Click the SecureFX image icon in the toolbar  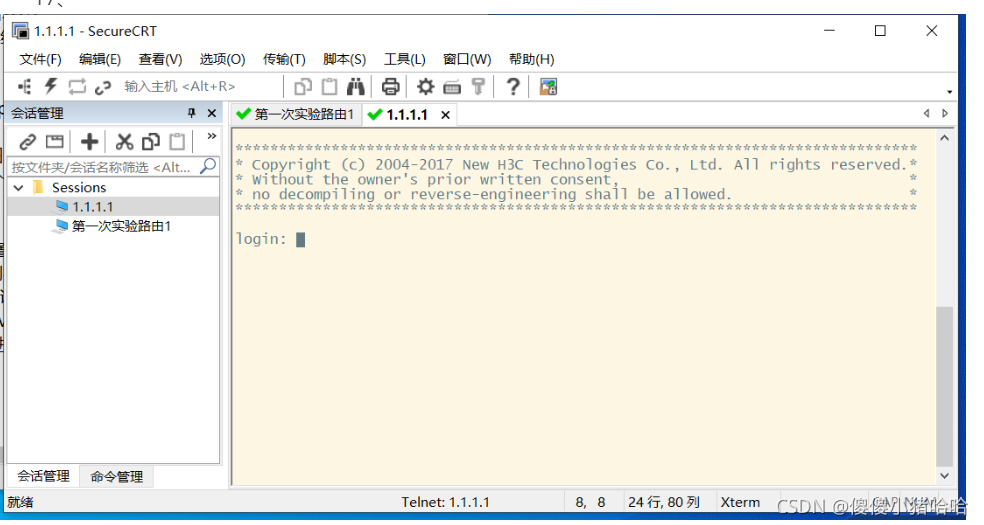tap(548, 87)
